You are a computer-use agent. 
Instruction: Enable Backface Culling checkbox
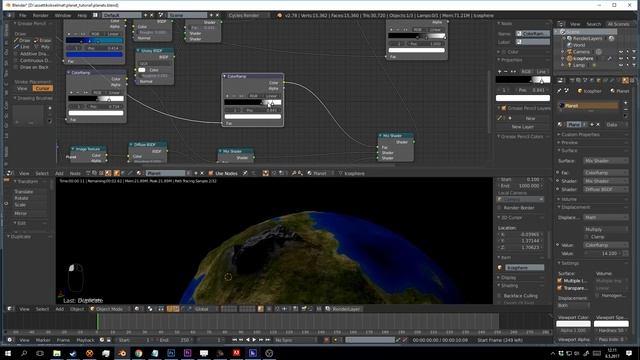point(500,296)
